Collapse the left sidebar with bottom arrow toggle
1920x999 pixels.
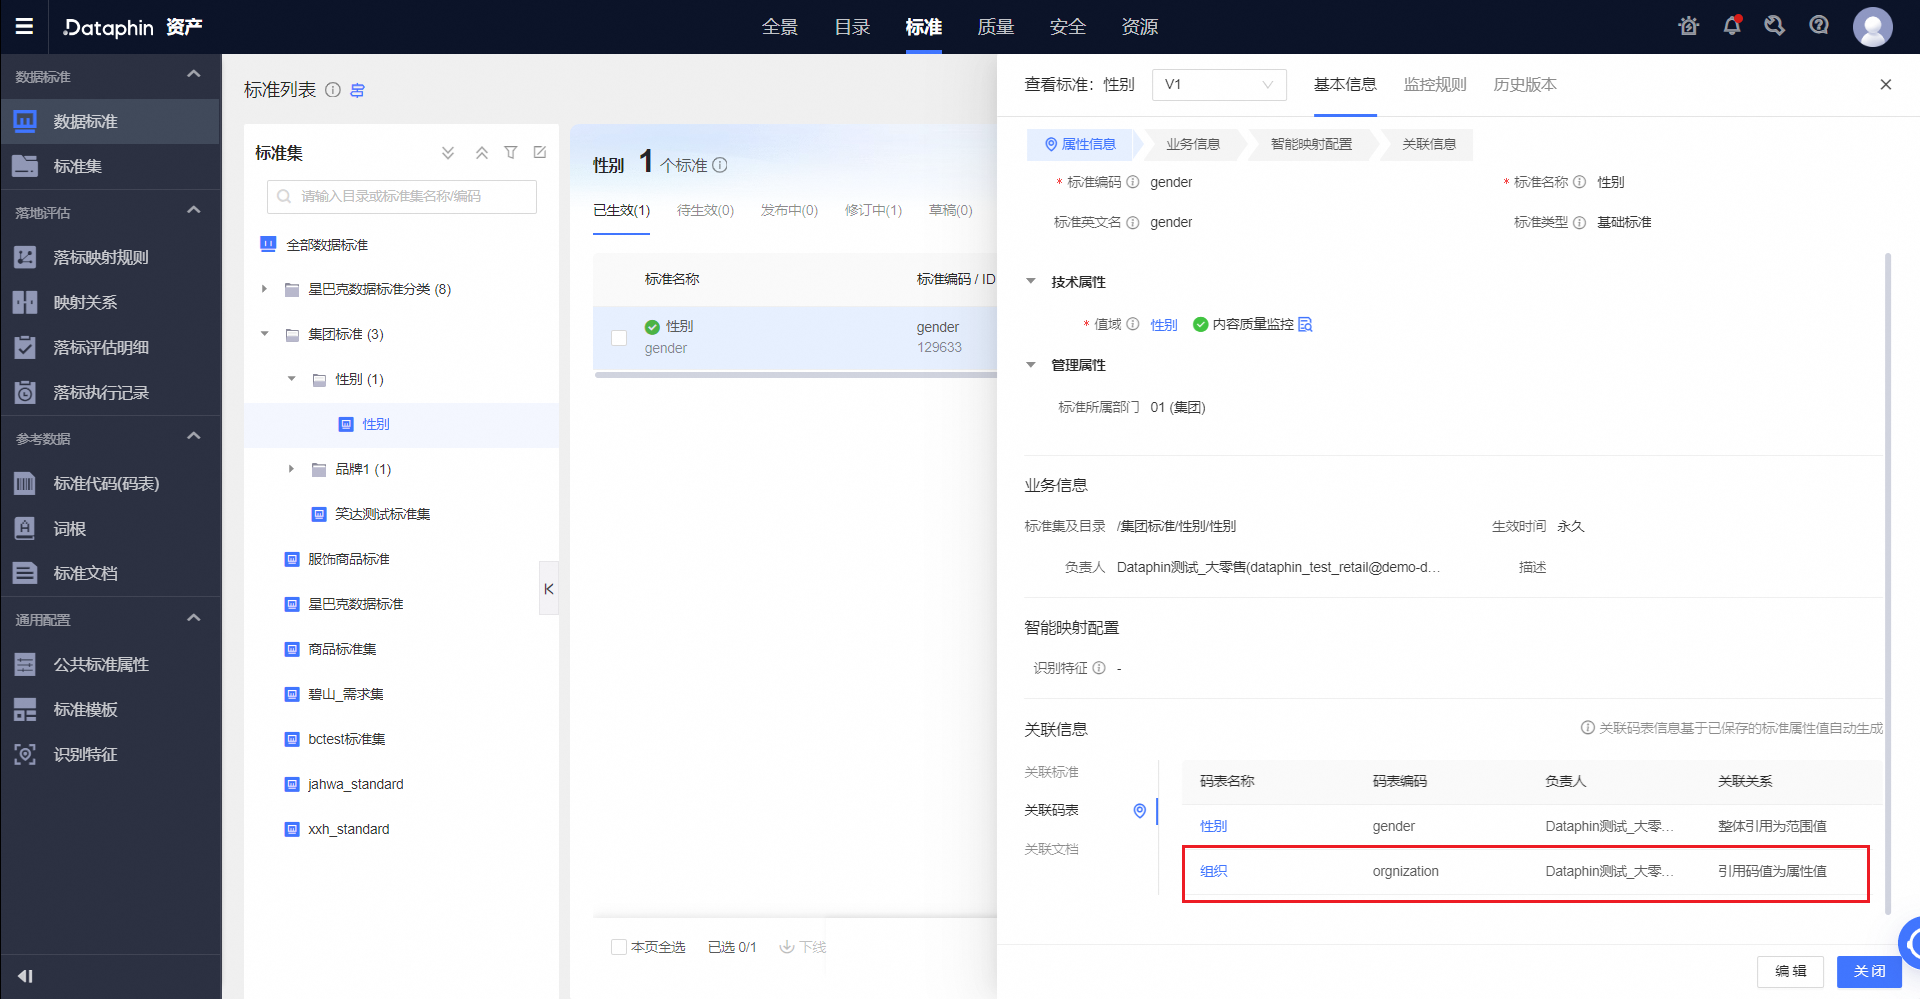(x=25, y=974)
